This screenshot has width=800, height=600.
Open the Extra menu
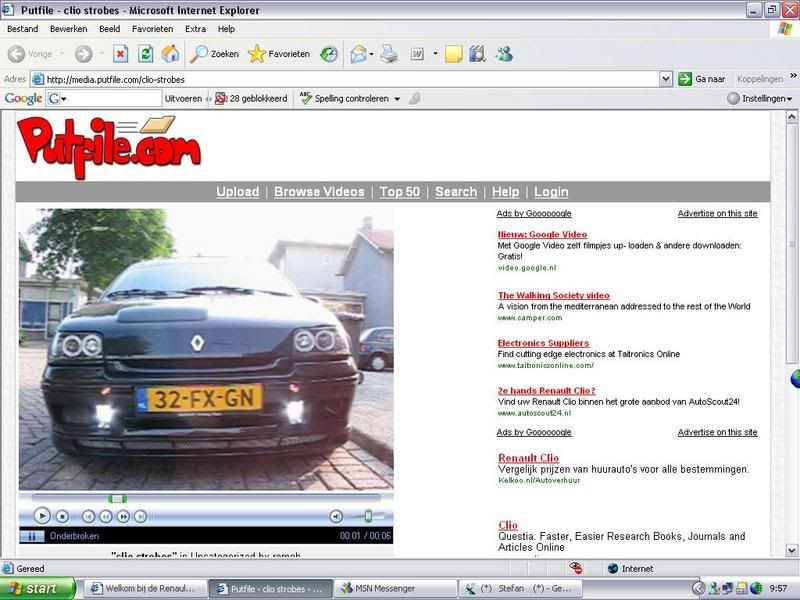pyautogui.click(x=195, y=29)
